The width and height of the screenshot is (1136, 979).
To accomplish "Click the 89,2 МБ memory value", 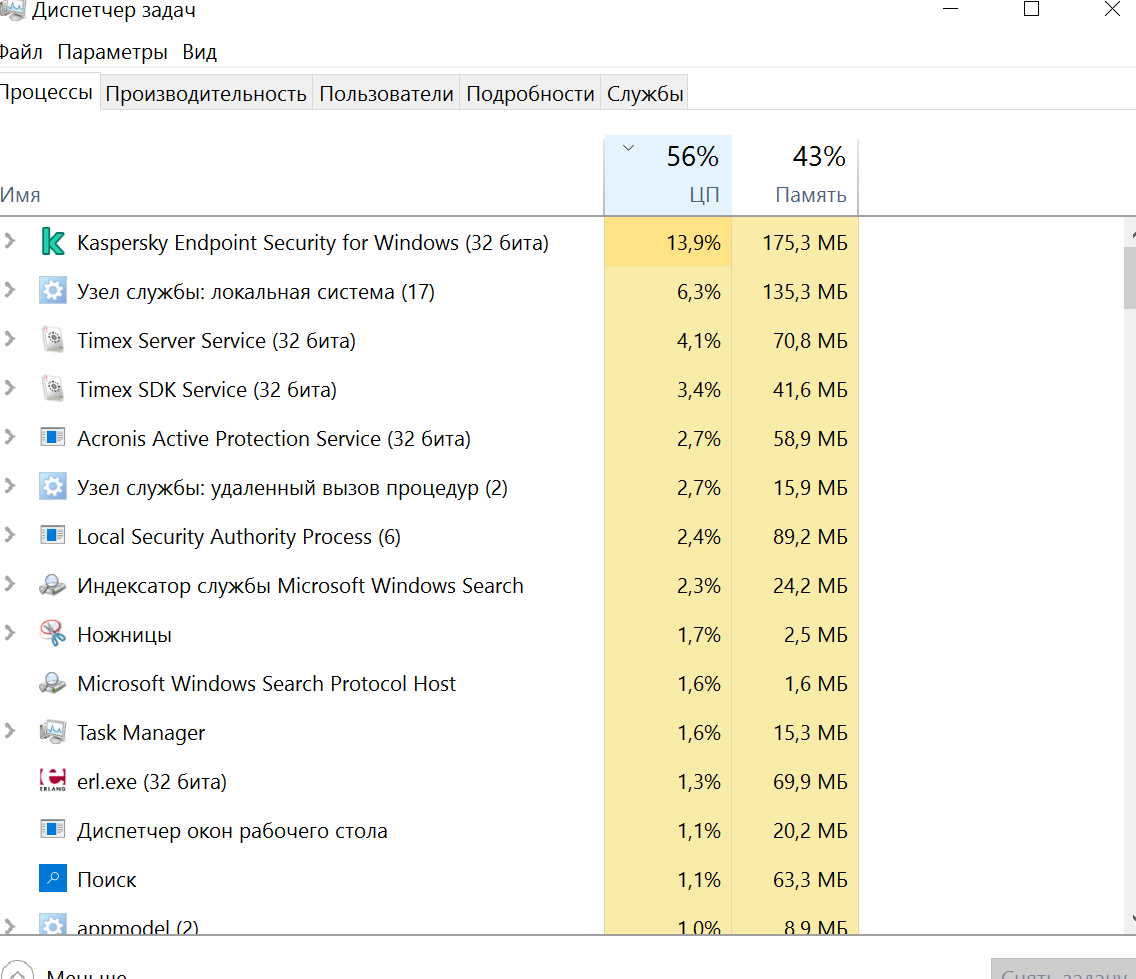I will pos(810,537).
